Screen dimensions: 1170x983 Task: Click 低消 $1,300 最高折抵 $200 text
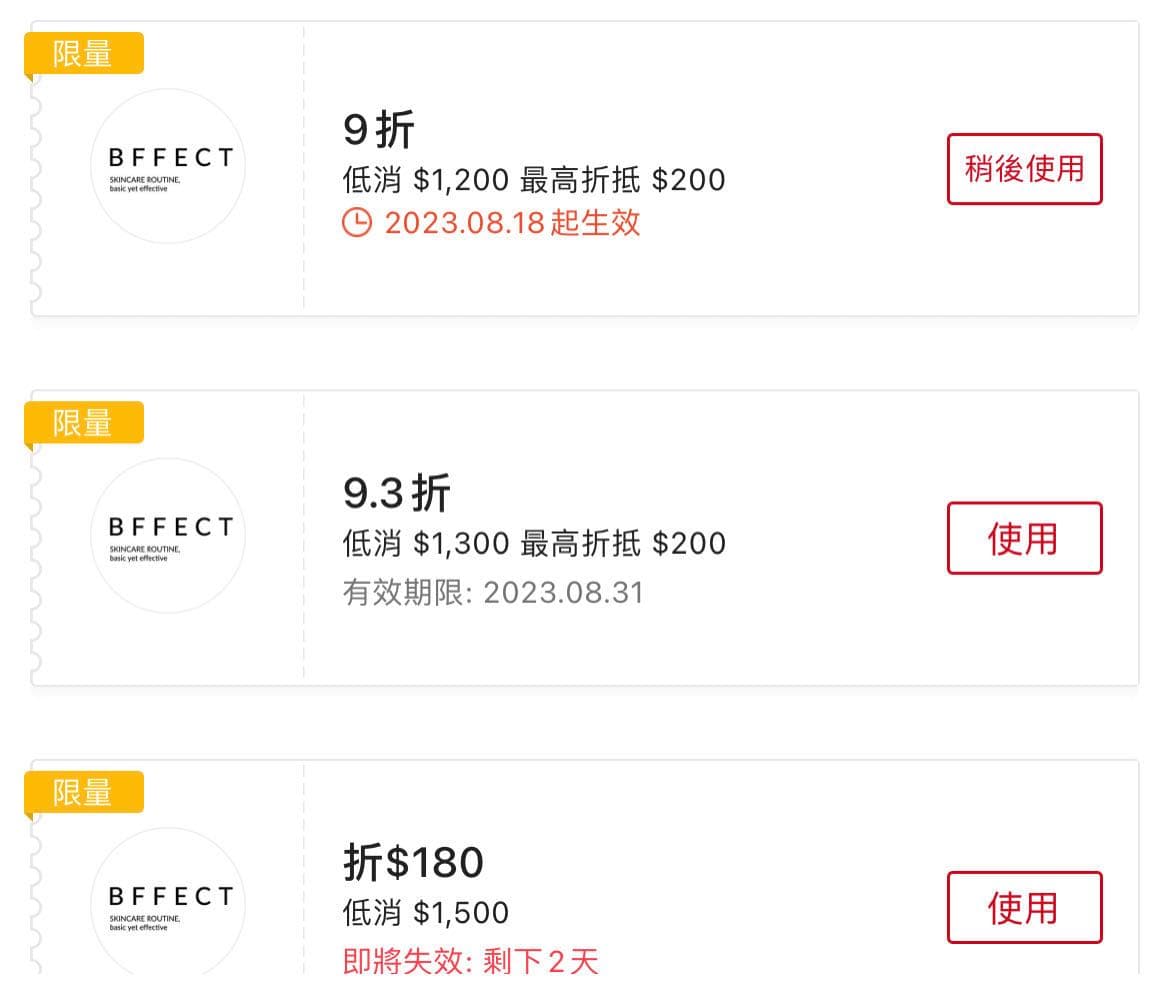[x=534, y=543]
